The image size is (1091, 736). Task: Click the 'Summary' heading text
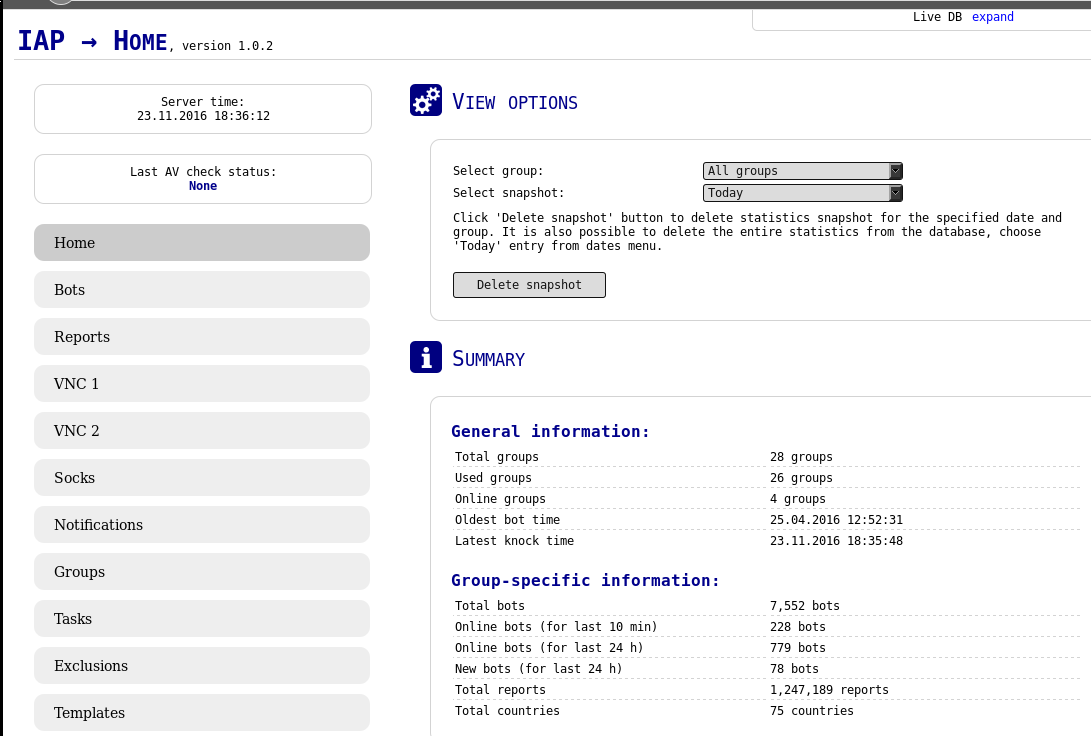488,359
